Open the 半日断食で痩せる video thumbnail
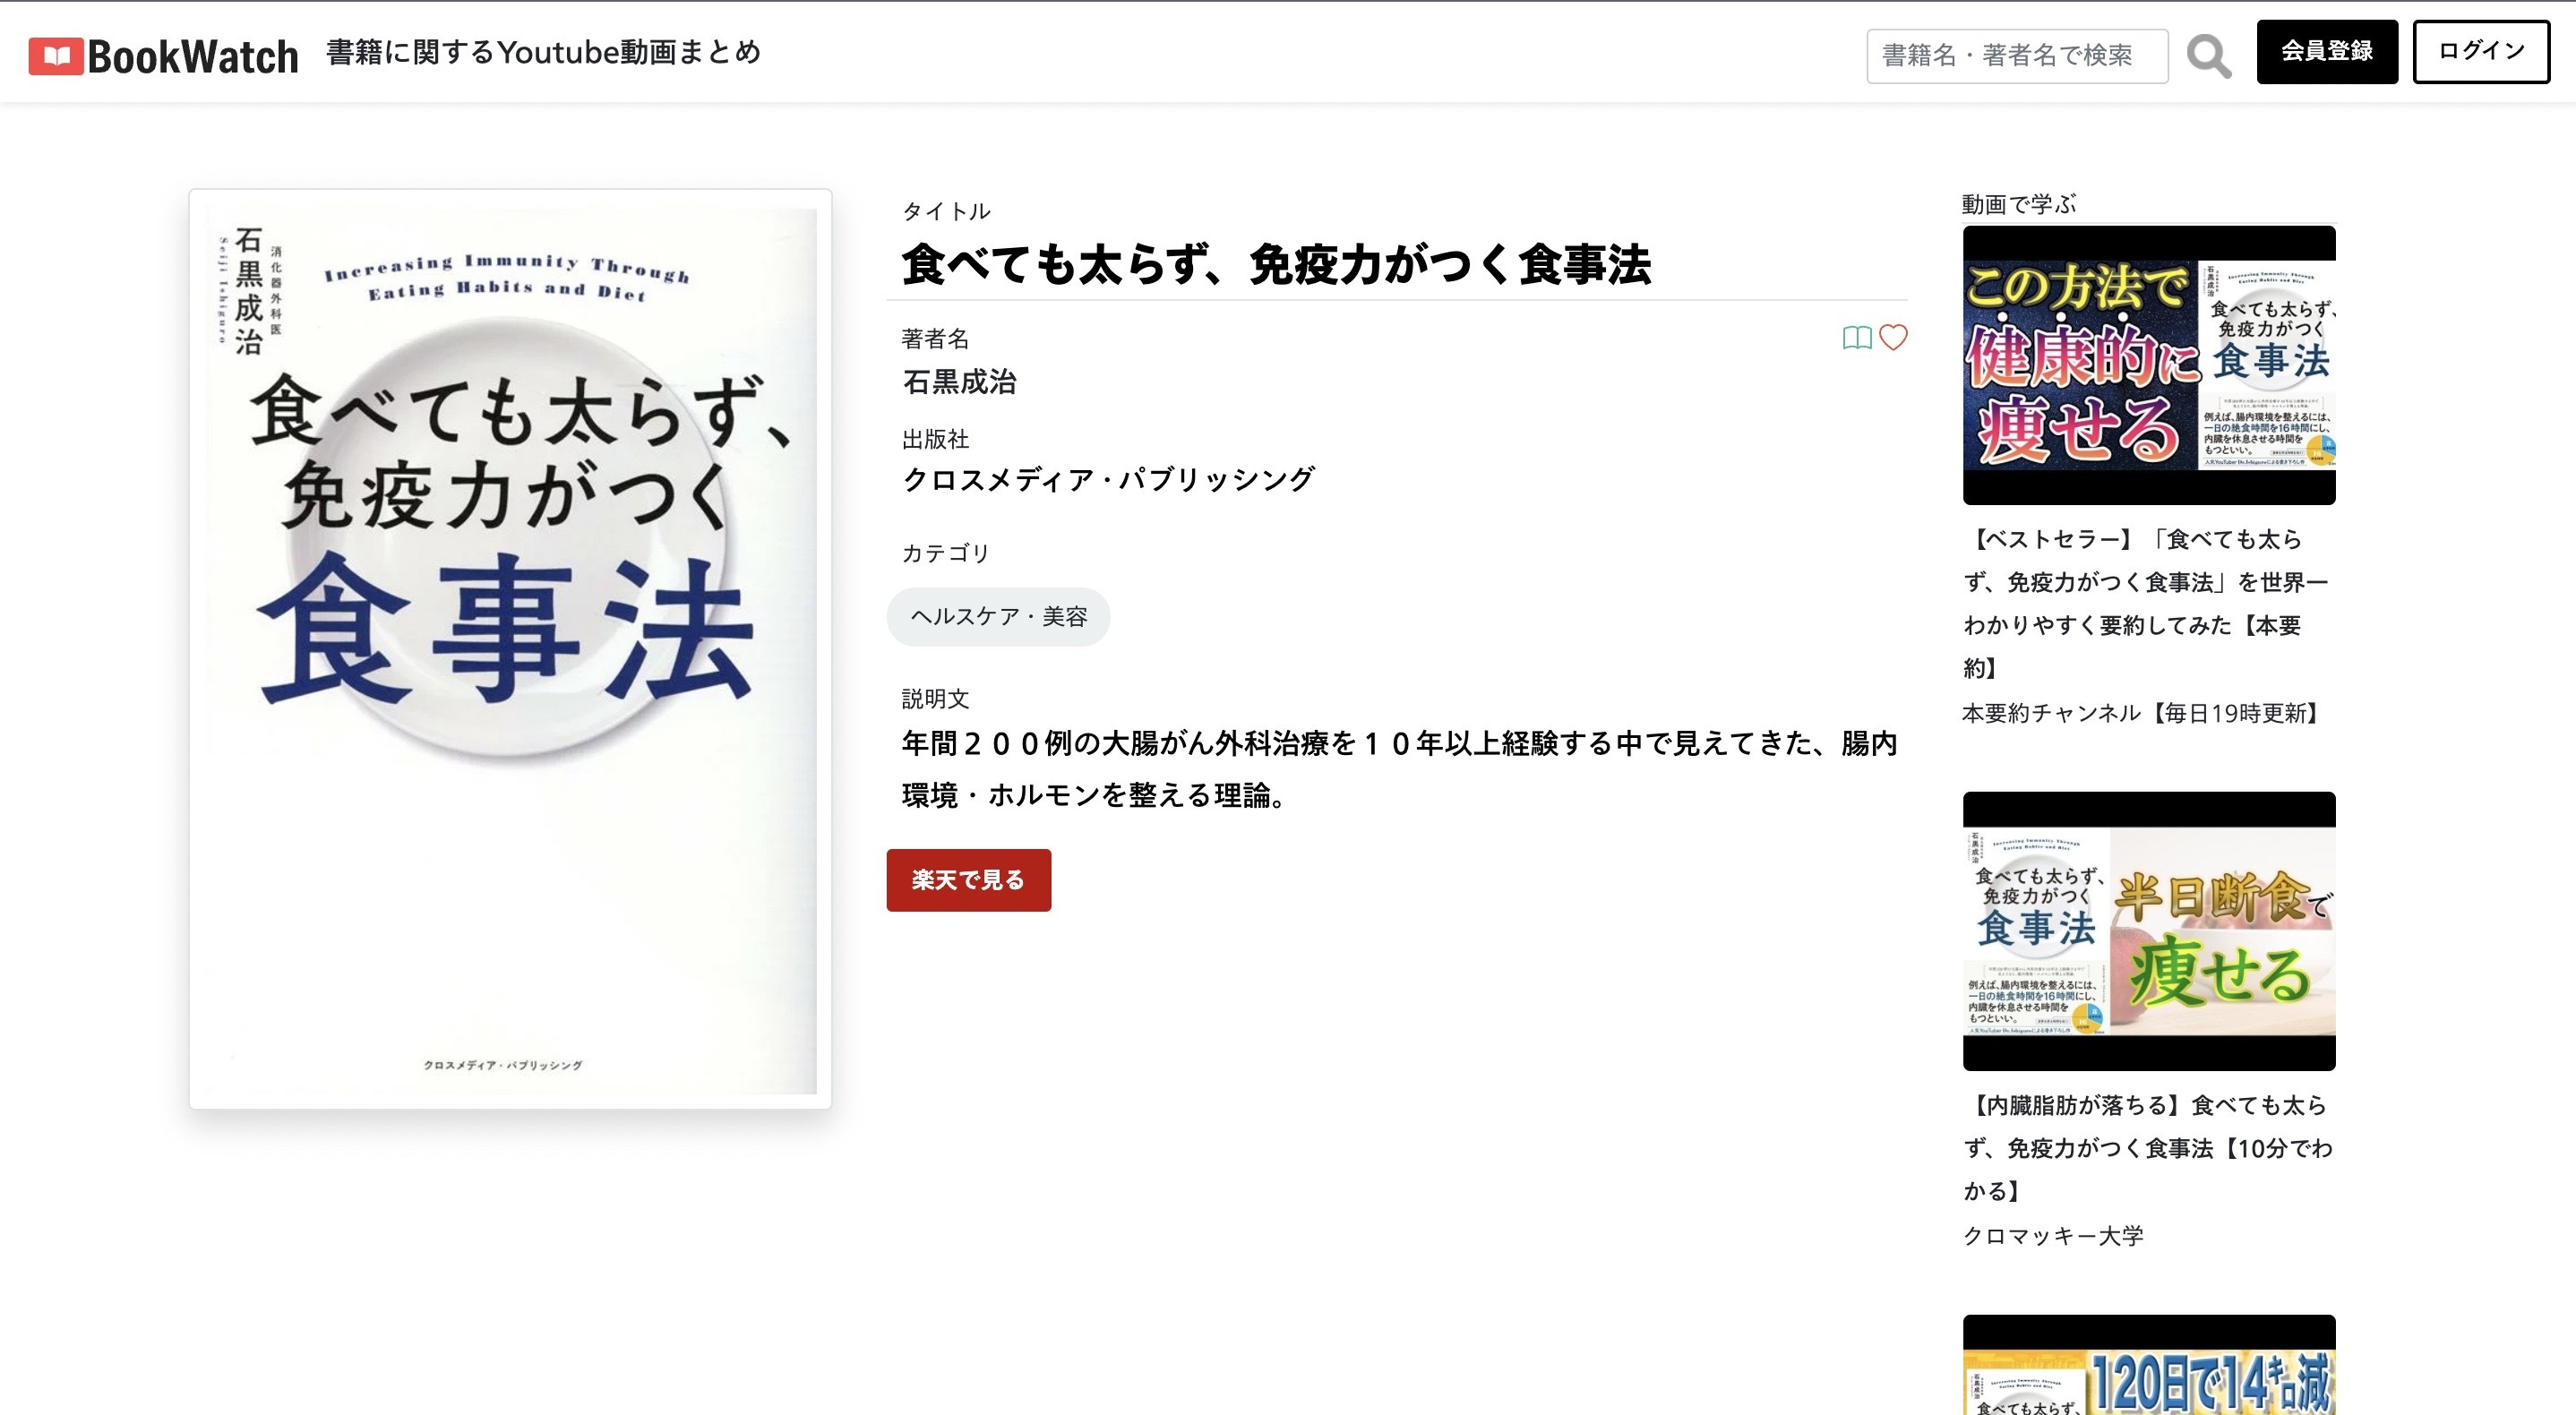The width and height of the screenshot is (2576, 1415). [x=2149, y=931]
